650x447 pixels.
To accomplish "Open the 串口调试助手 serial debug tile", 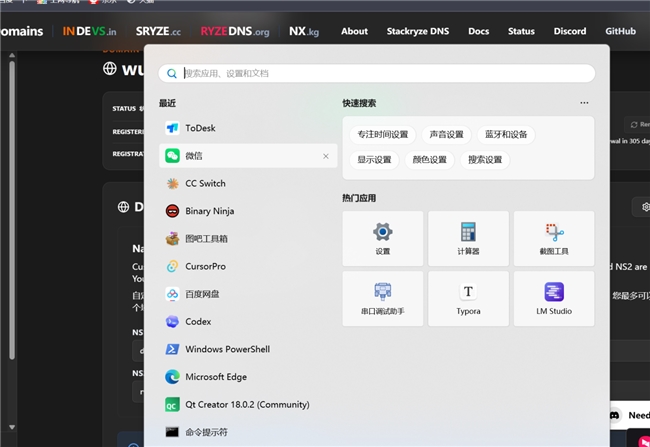I will [383, 299].
